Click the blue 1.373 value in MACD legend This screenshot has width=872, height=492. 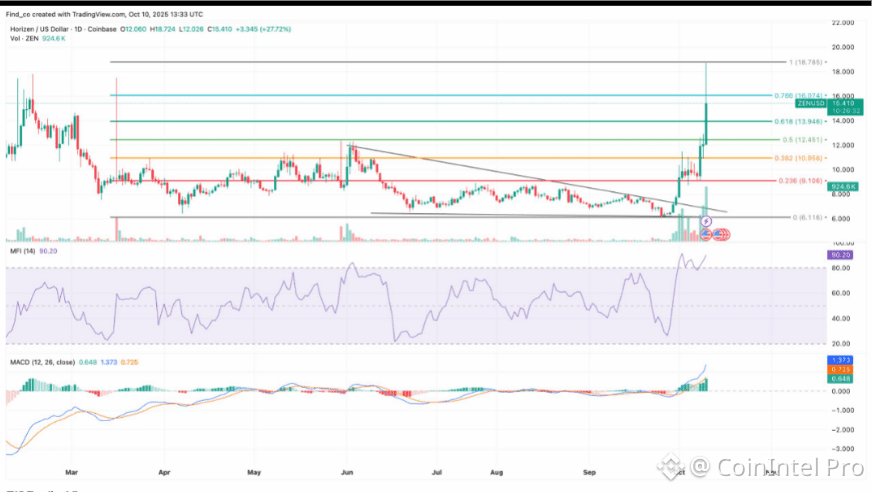tap(109, 362)
